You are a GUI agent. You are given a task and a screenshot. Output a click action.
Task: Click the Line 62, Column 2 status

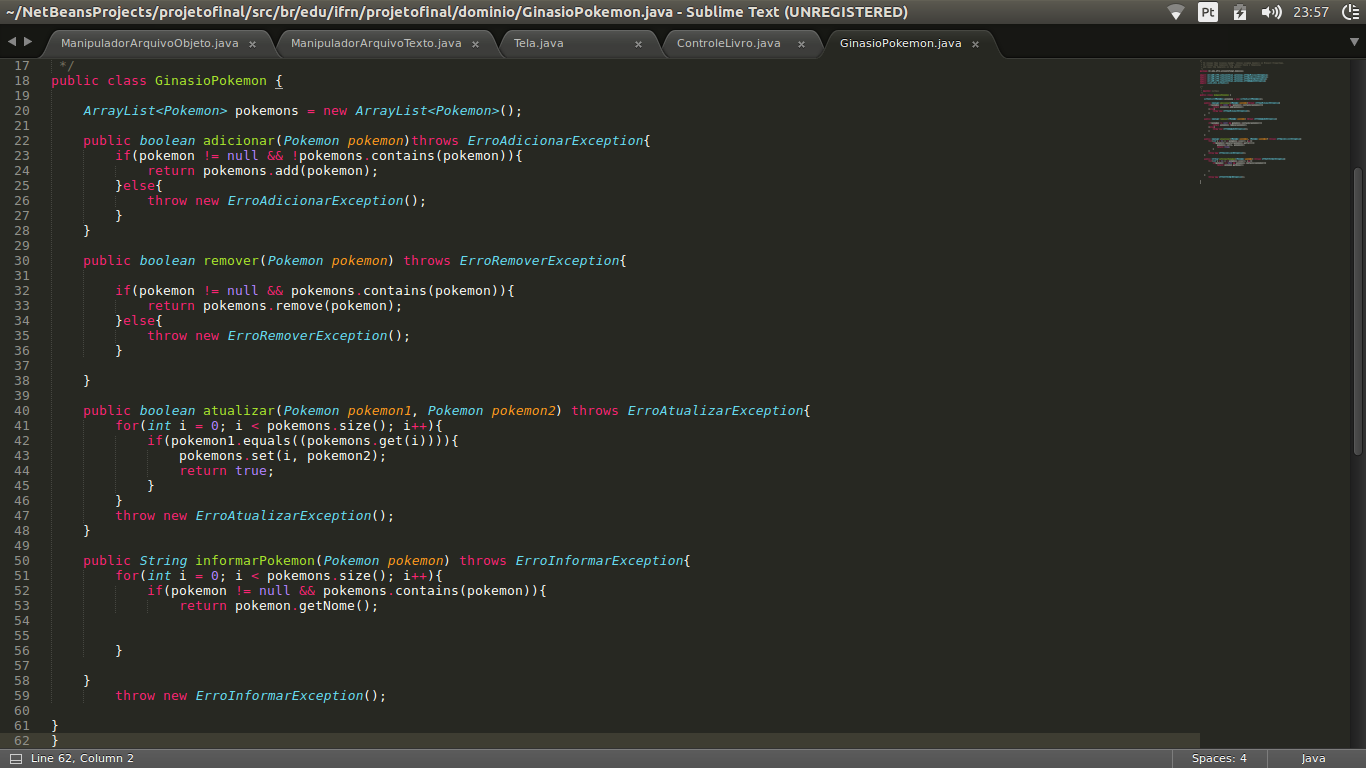tap(82, 758)
